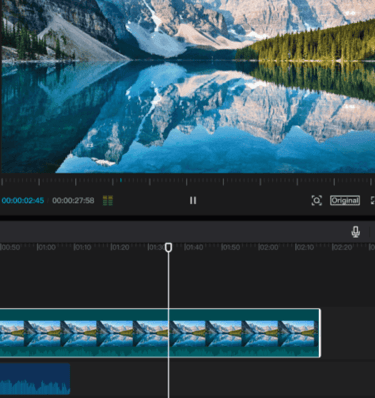Click the total duration 00:00:27:58
Viewport: 375px width, 398px height.
pos(73,201)
